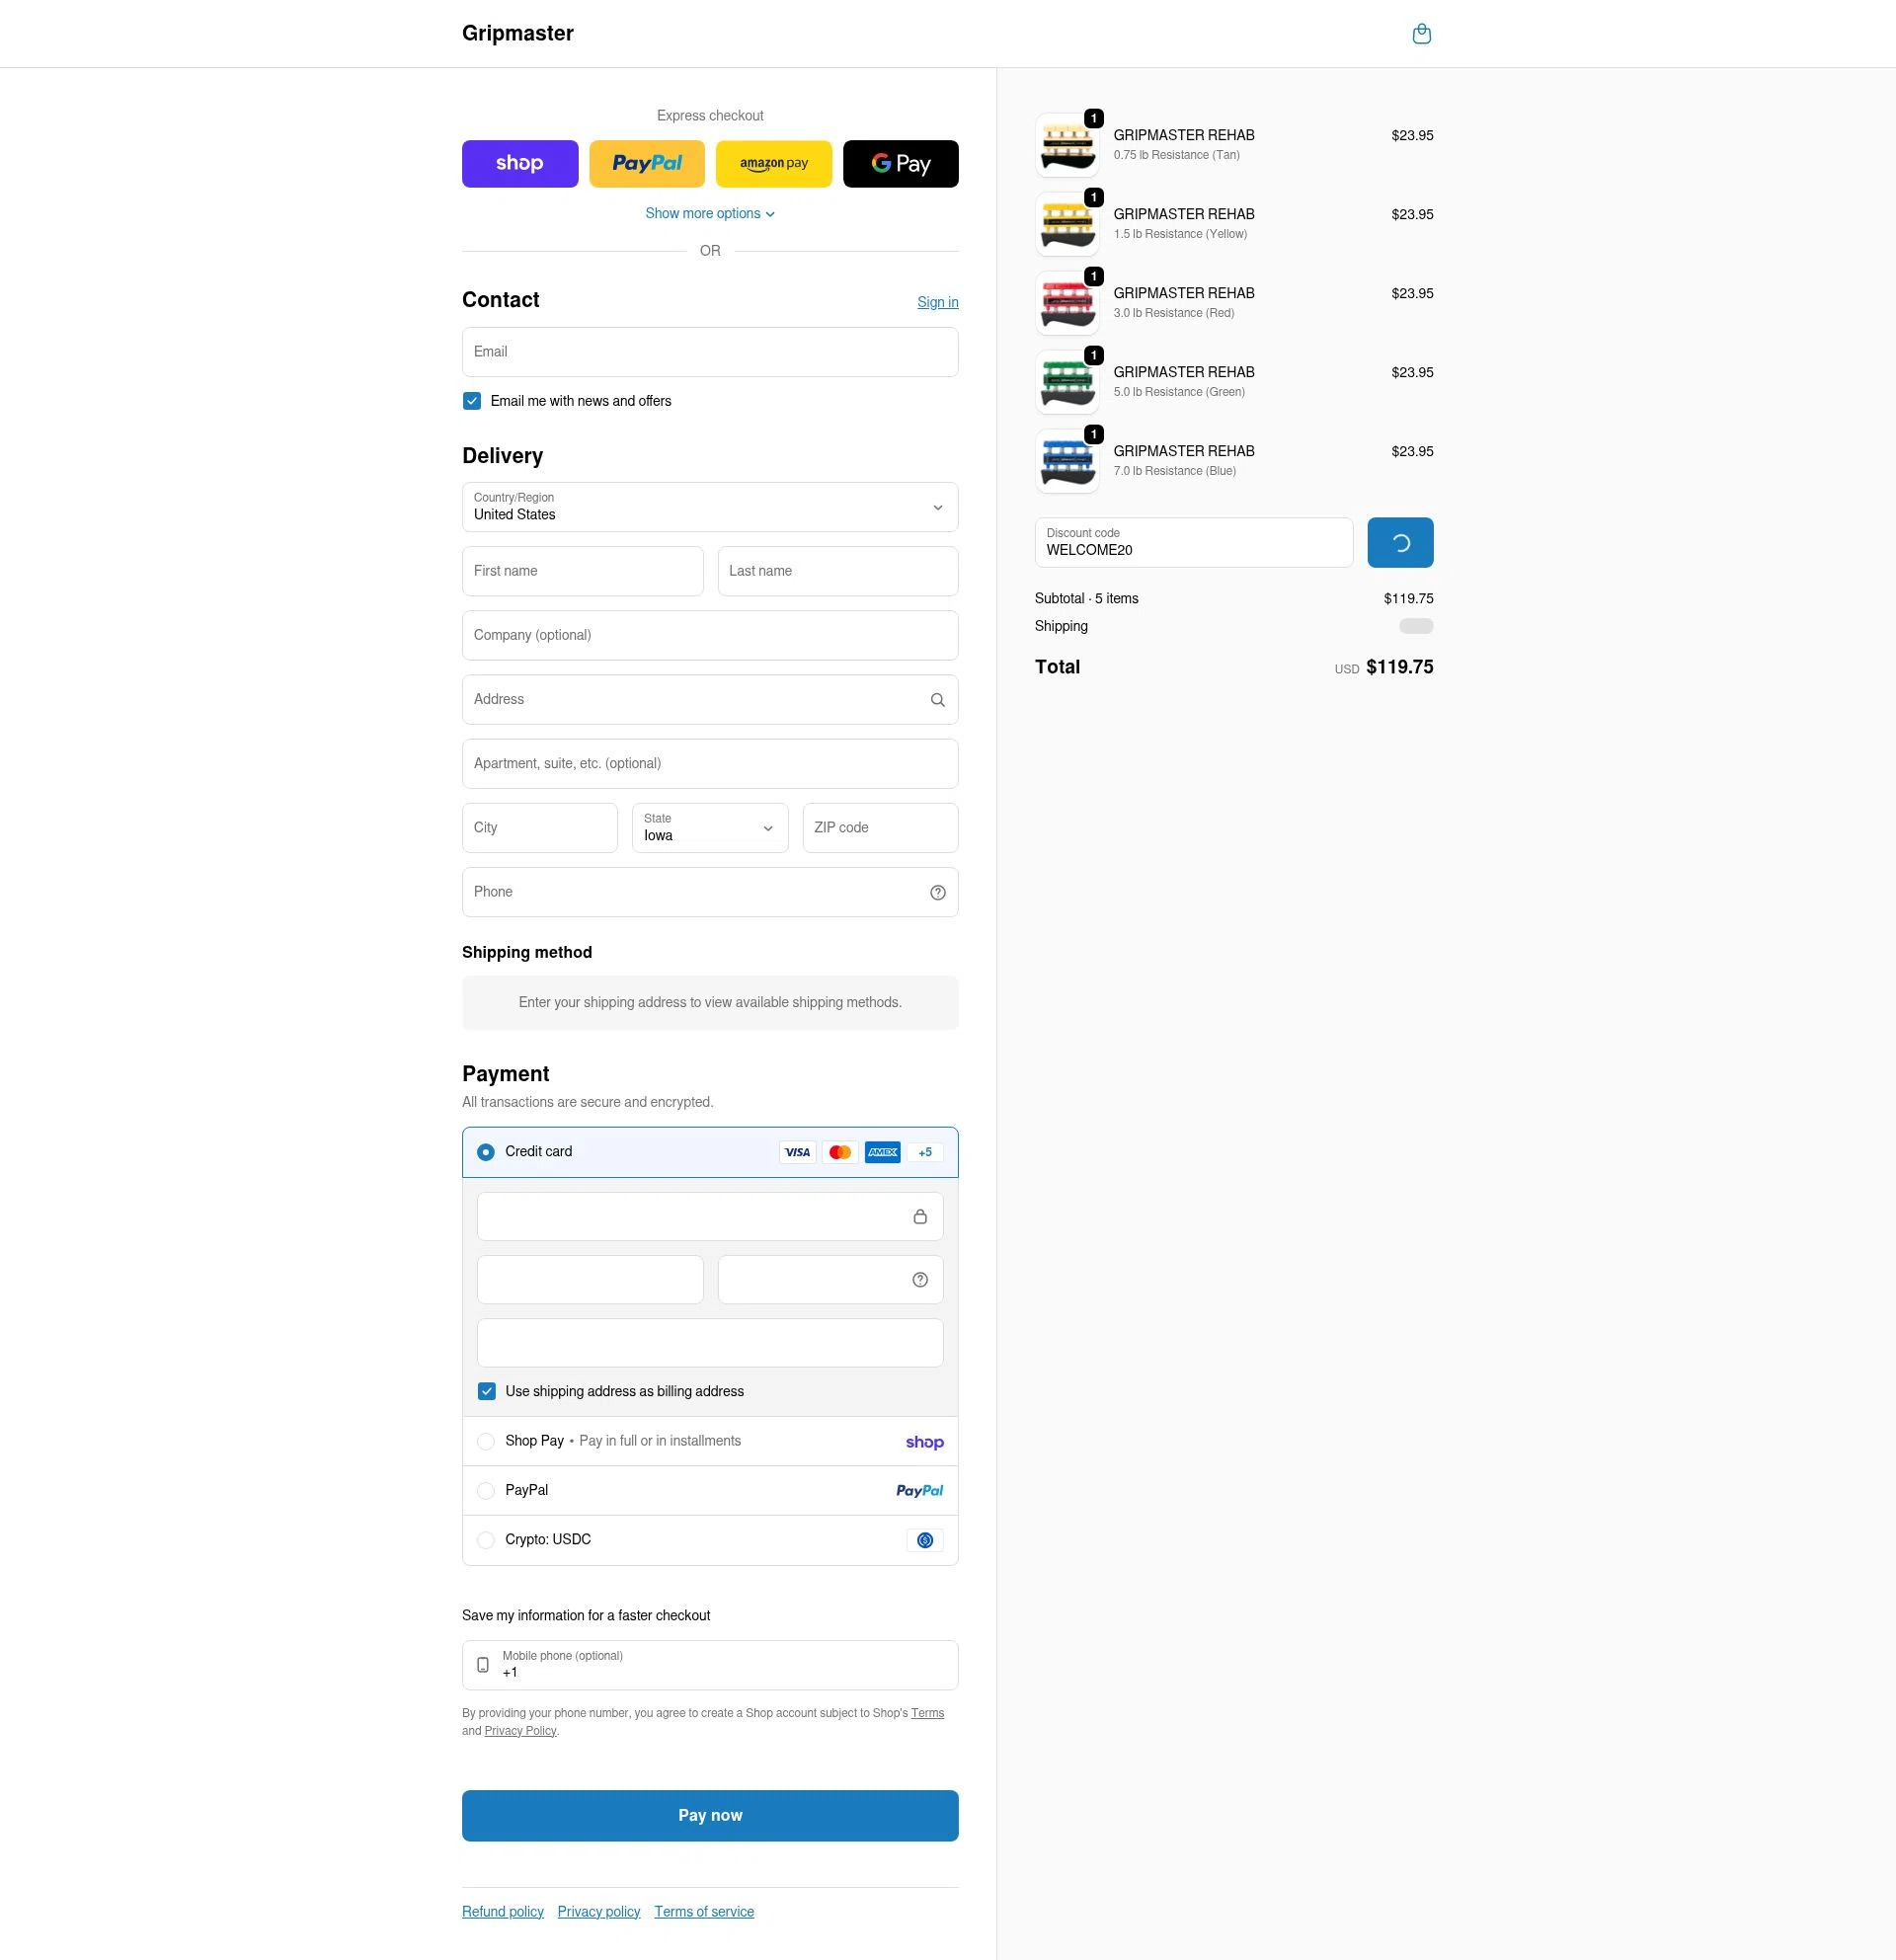
Task: Open the Refund policy link
Action: (x=502, y=1911)
